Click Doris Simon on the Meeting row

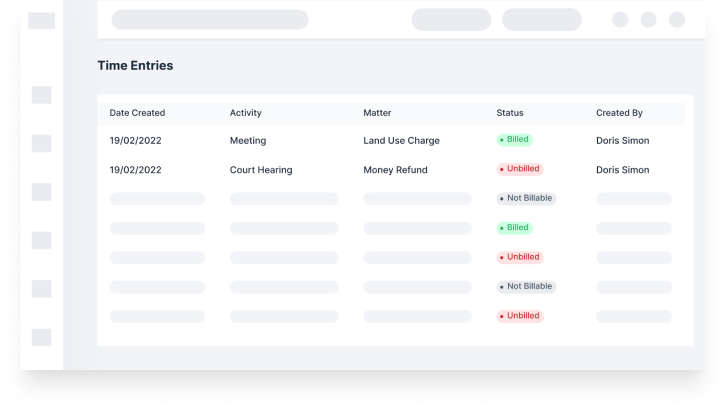click(x=622, y=141)
